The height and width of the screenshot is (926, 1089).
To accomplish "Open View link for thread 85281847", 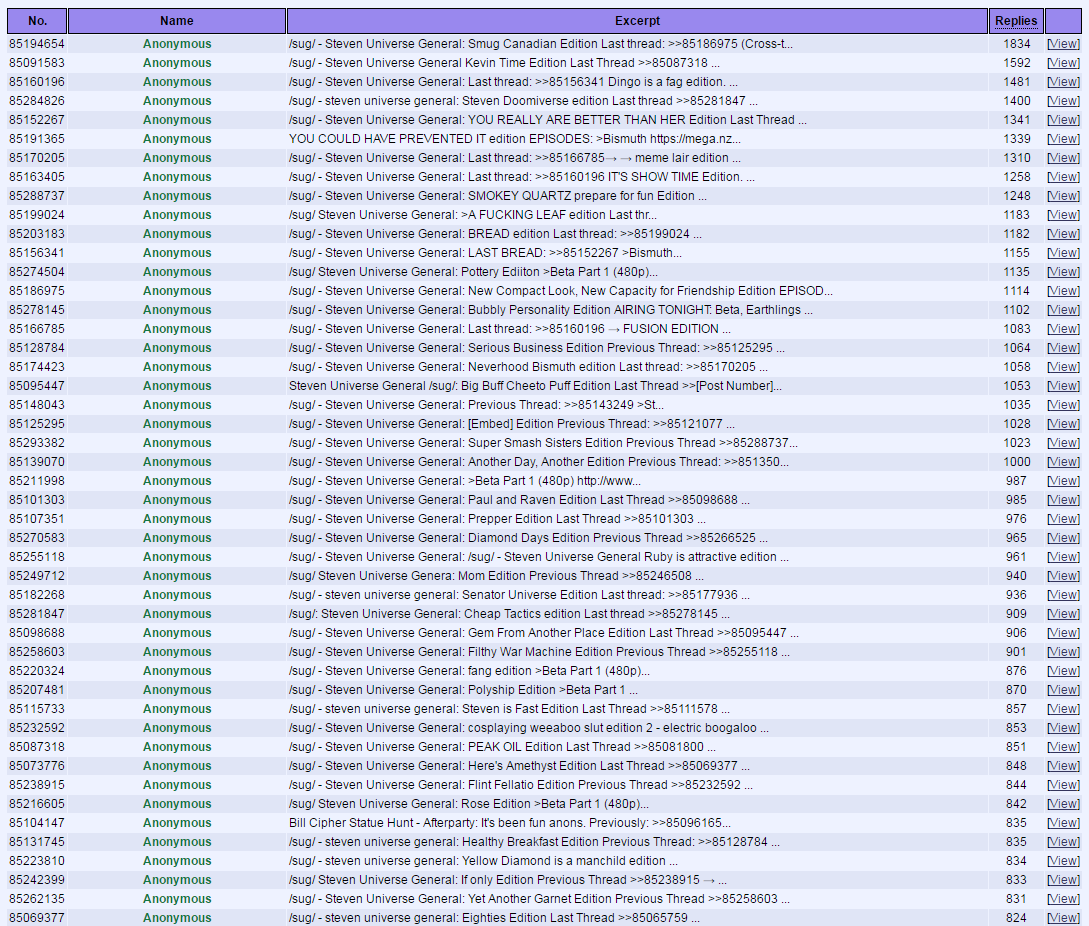I will [x=1063, y=613].
